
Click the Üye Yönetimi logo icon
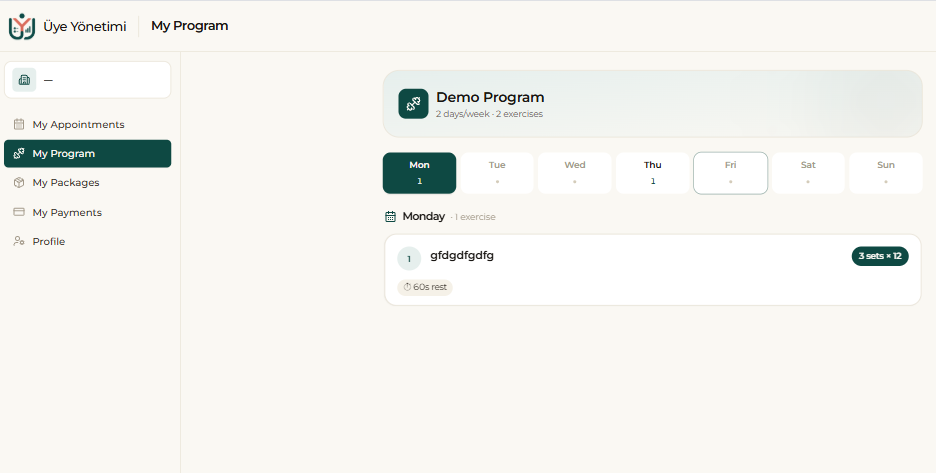[x=22, y=26]
